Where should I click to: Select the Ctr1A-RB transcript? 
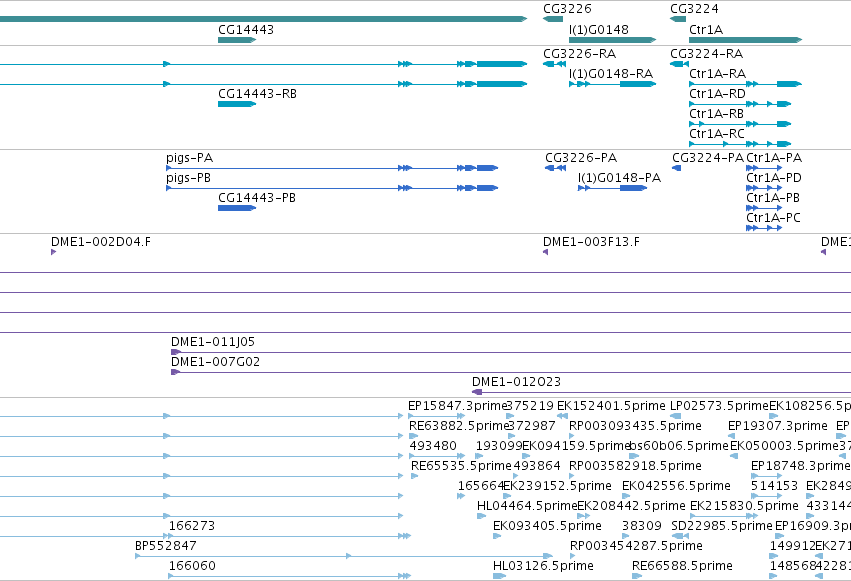coord(740,124)
